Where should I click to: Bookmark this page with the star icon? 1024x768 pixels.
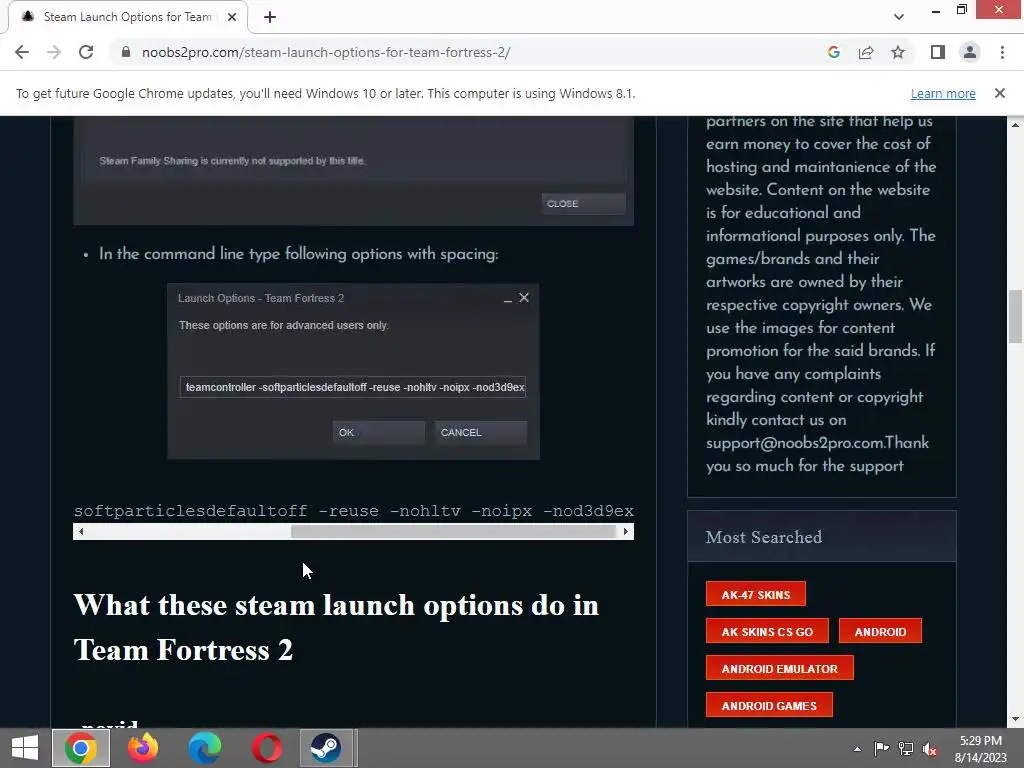point(898,52)
